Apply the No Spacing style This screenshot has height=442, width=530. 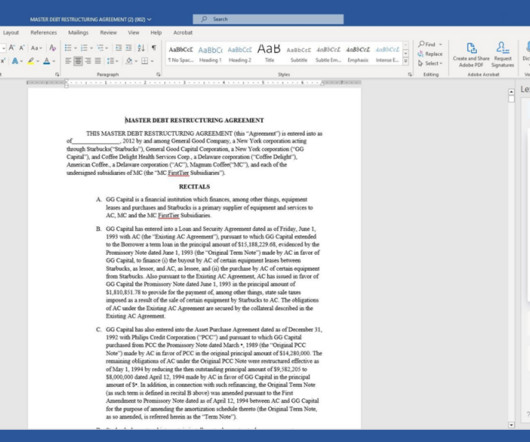(181, 54)
